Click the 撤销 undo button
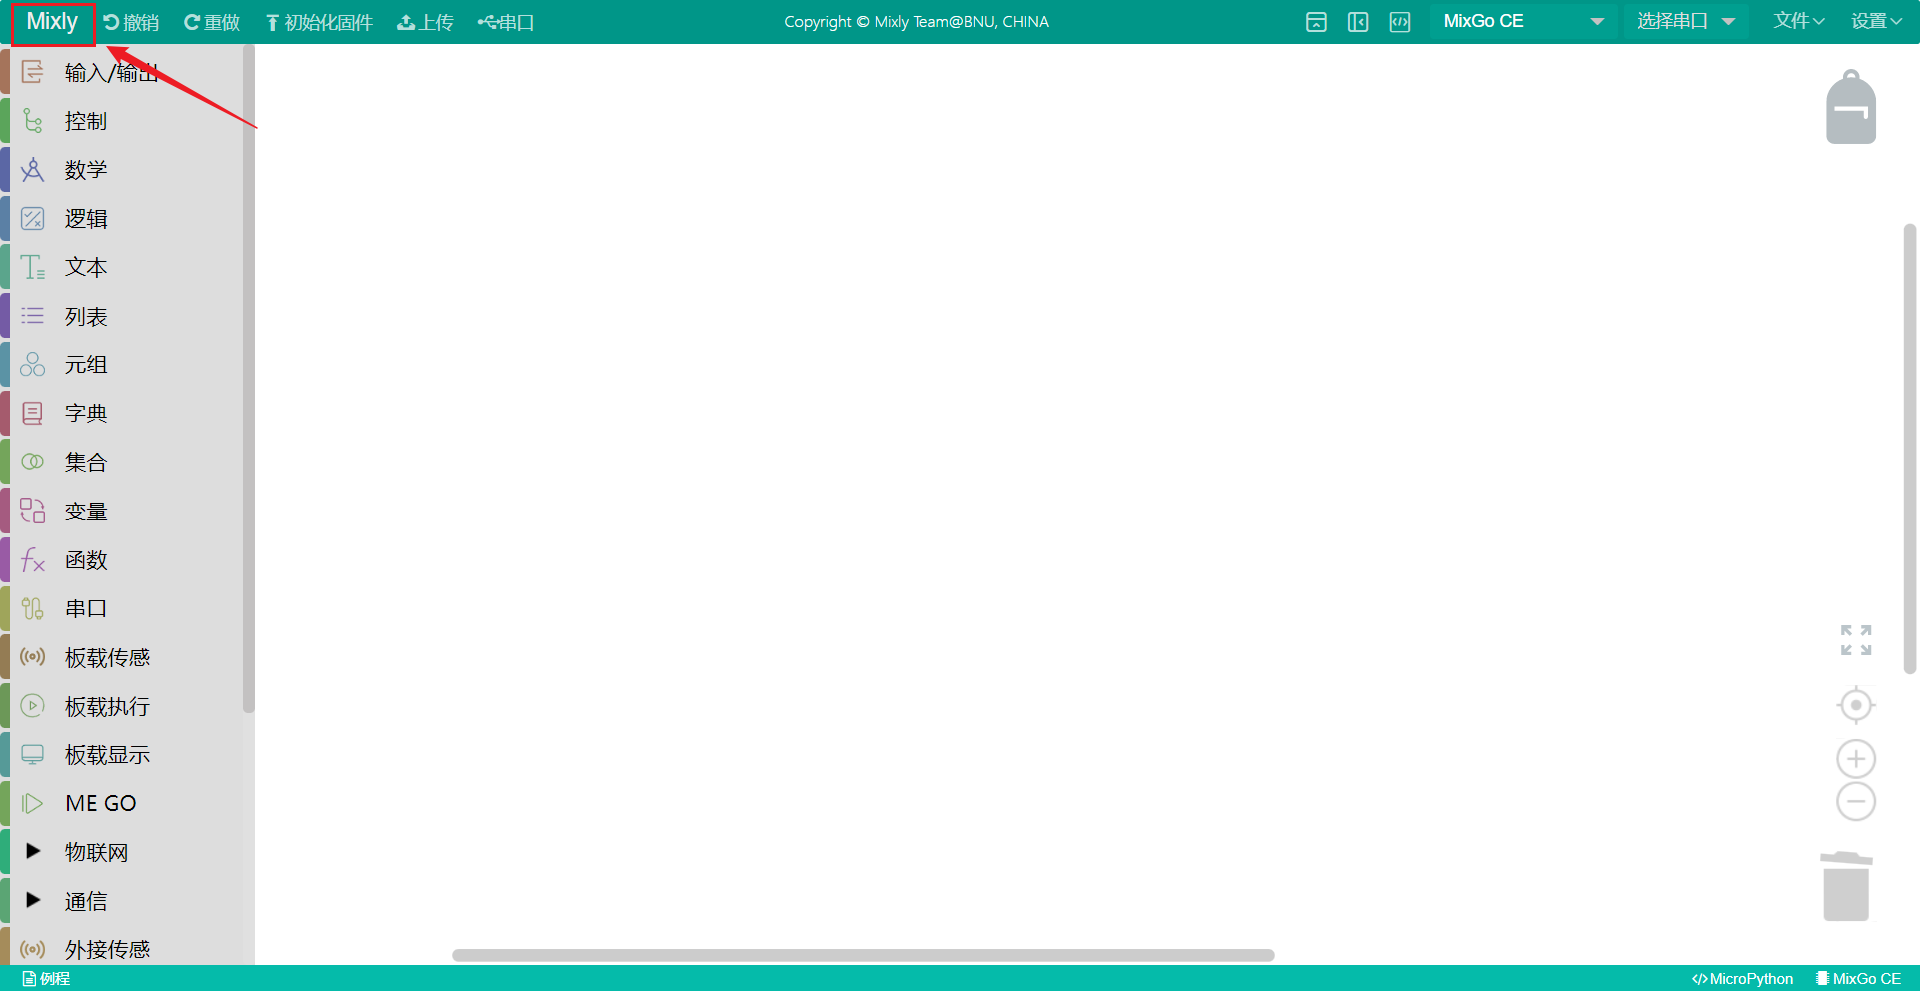This screenshot has width=1920, height=991. pos(131,22)
